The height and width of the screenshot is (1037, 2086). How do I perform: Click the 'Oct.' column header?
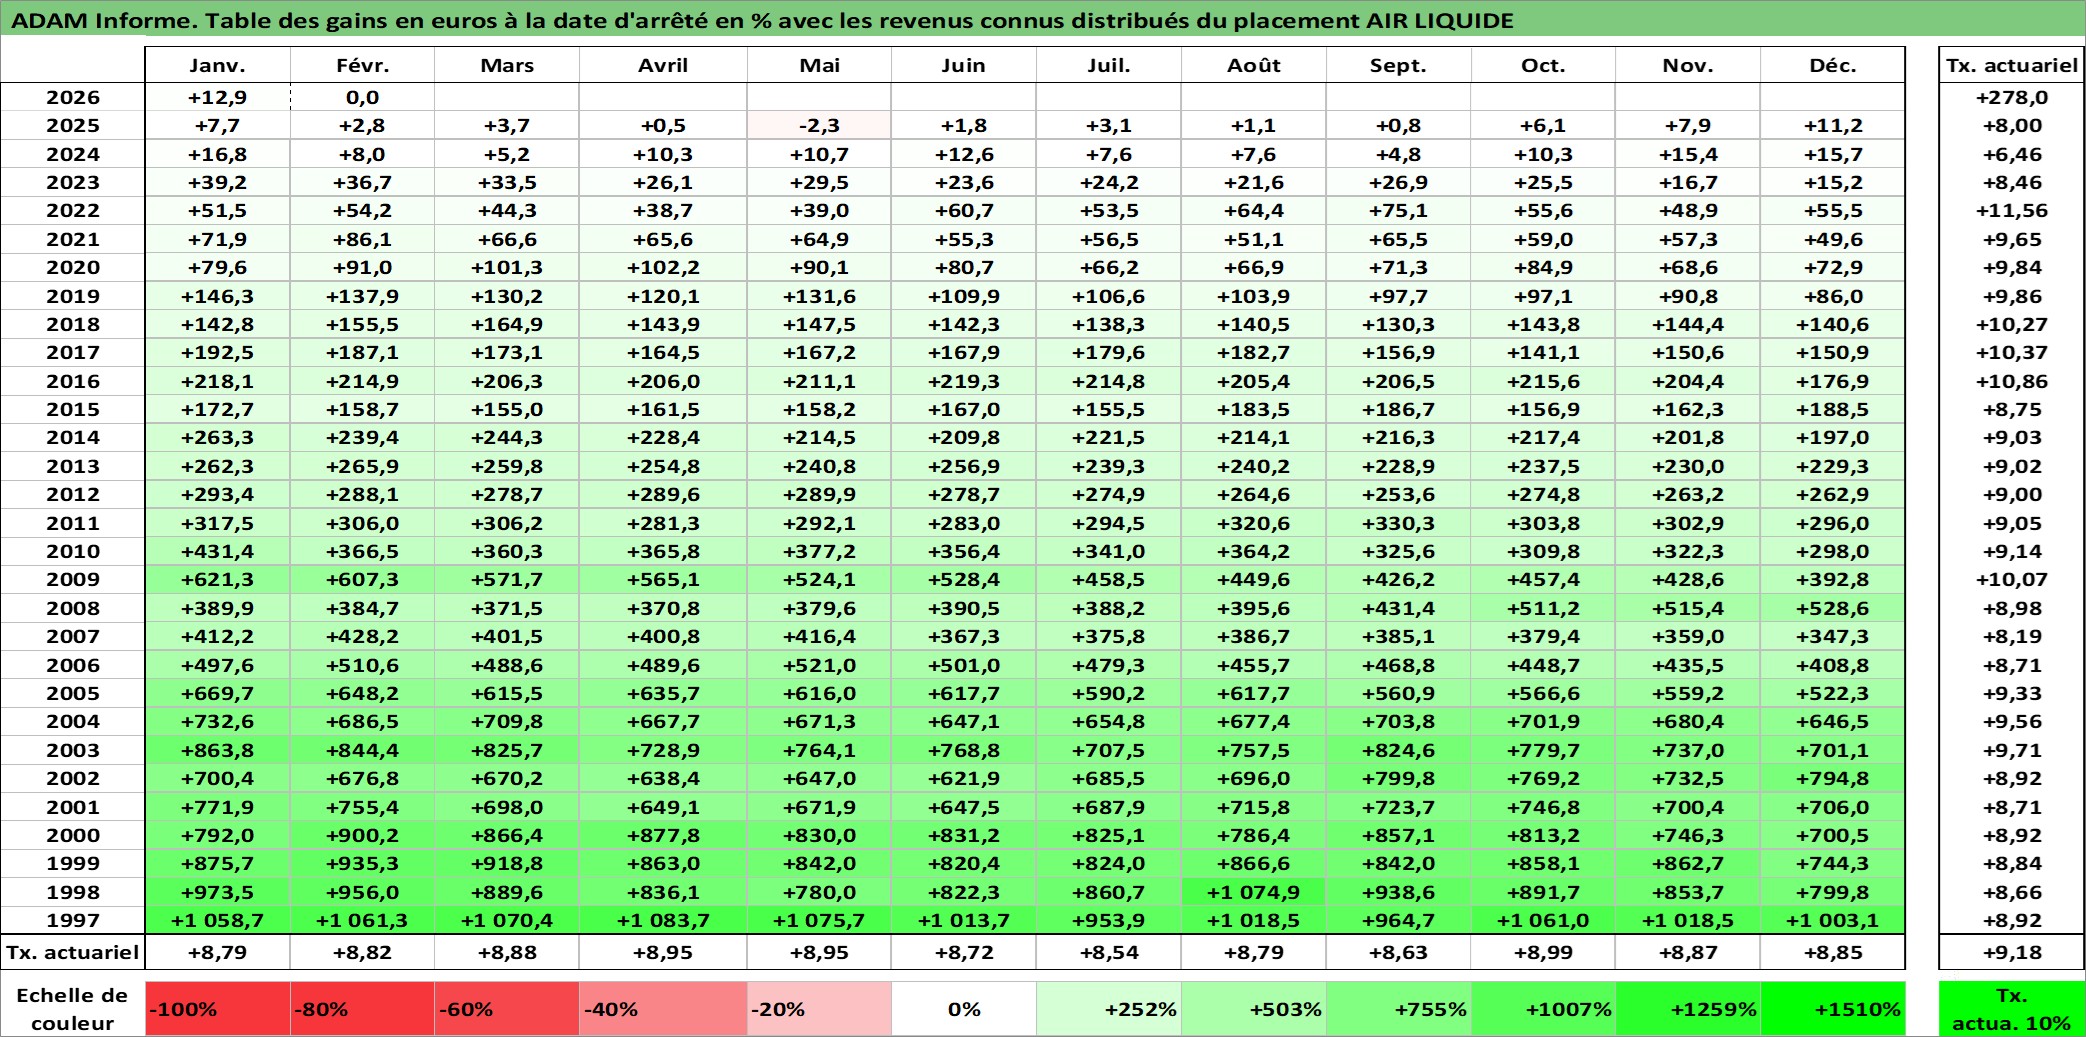click(1544, 65)
